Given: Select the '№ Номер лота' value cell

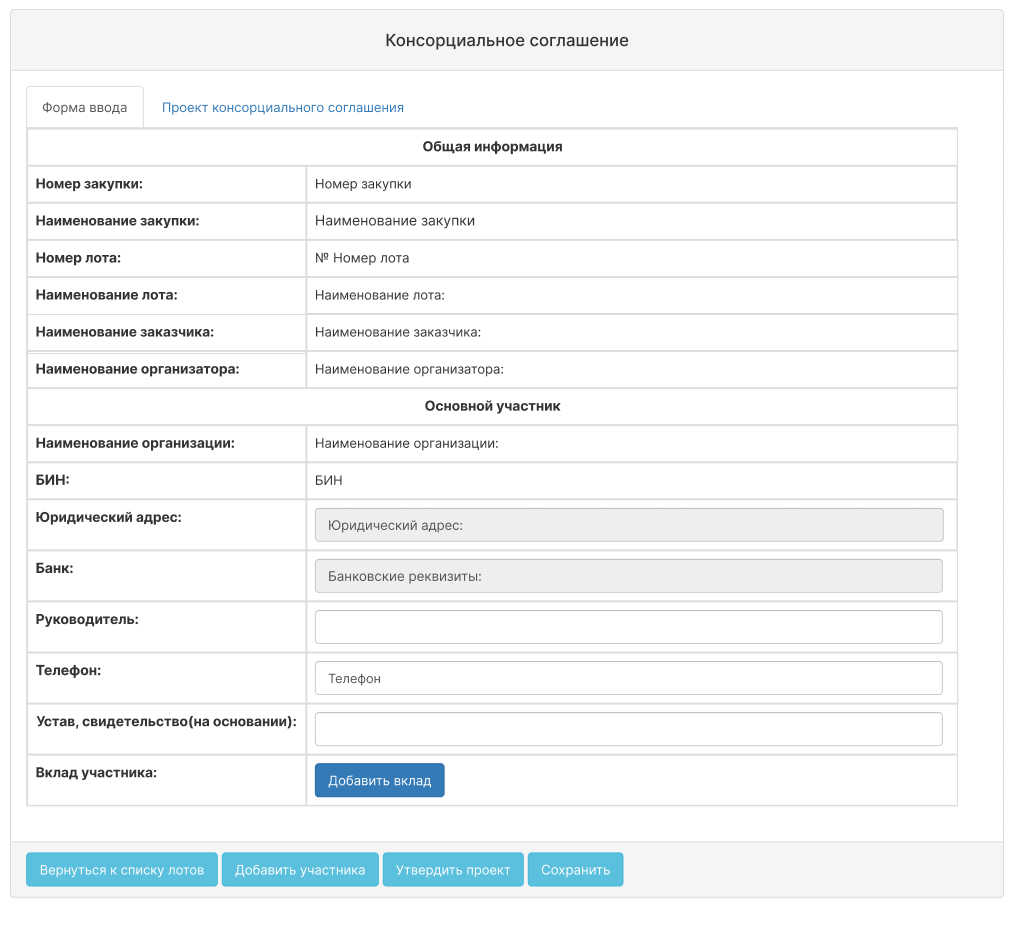Looking at the screenshot, I should (362, 258).
